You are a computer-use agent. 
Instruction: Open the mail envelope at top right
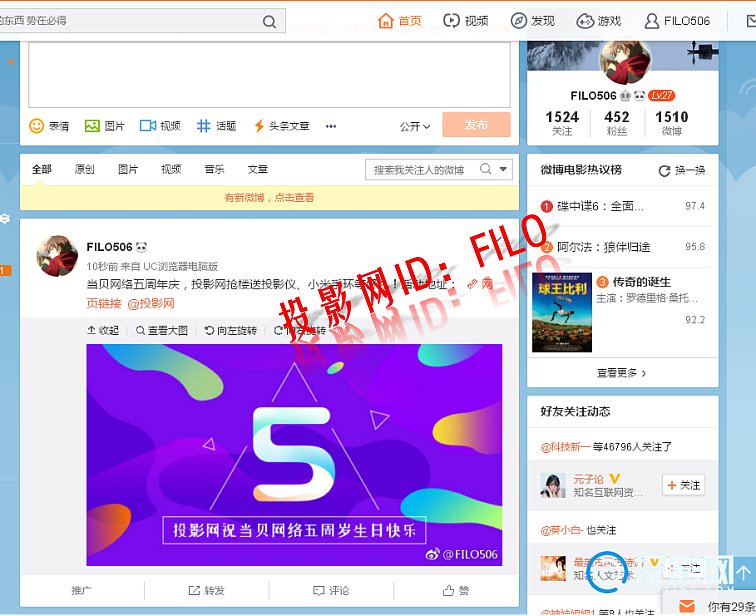click(751, 21)
